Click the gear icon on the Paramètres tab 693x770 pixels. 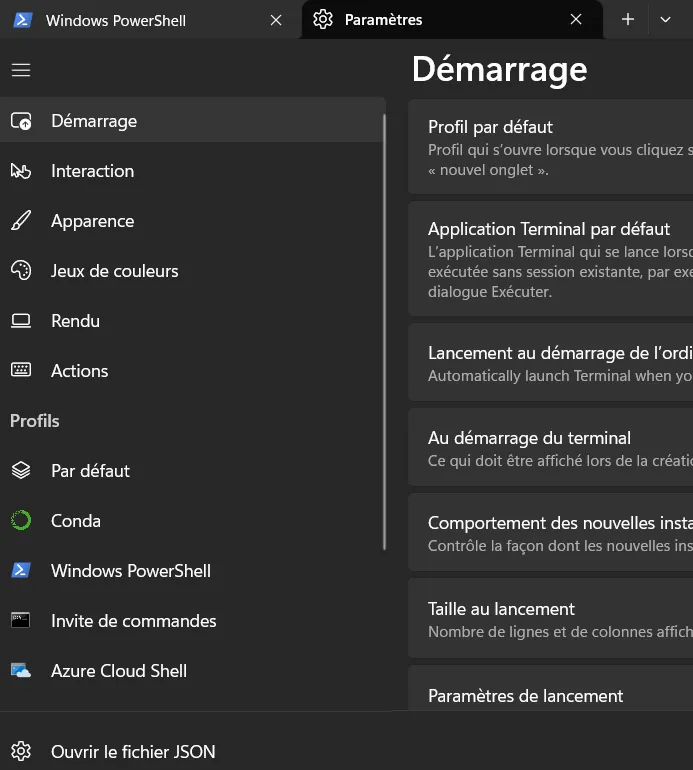click(x=323, y=20)
